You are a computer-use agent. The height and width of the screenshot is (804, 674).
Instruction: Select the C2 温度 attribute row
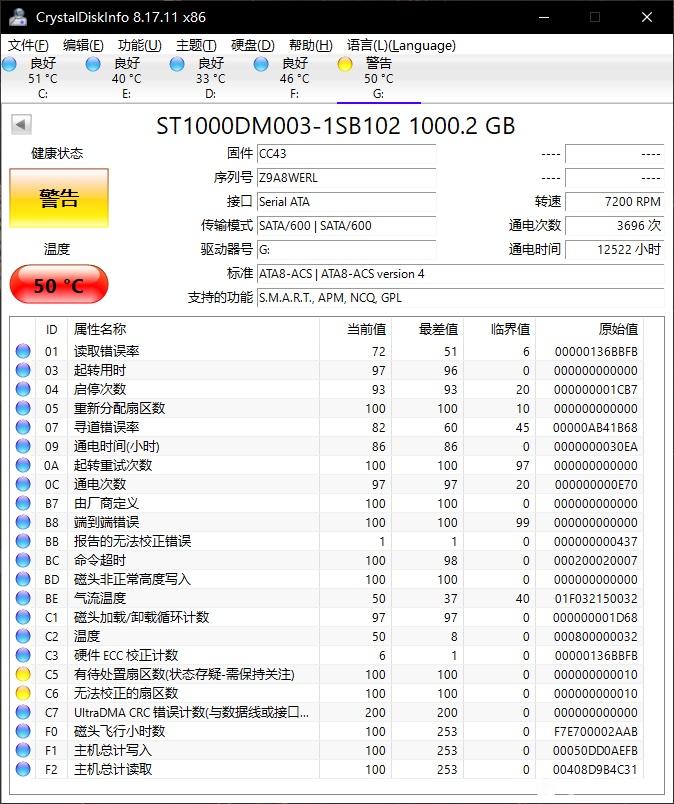point(327,636)
